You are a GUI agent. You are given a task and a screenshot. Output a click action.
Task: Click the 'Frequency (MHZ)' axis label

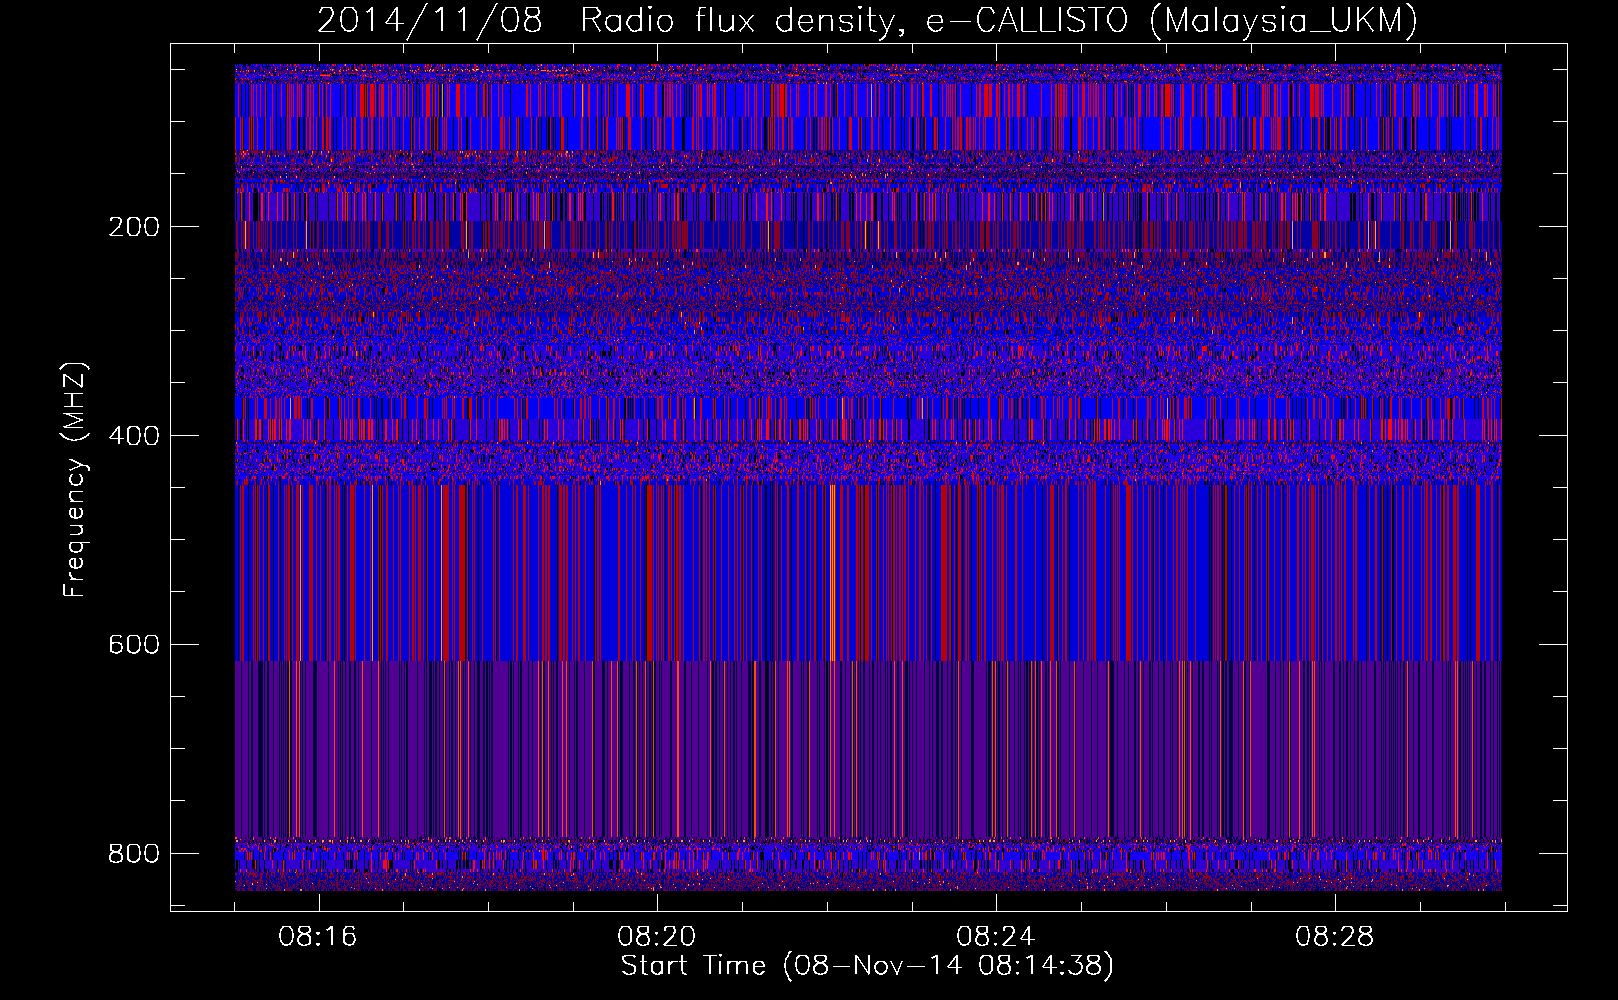[x=75, y=480]
